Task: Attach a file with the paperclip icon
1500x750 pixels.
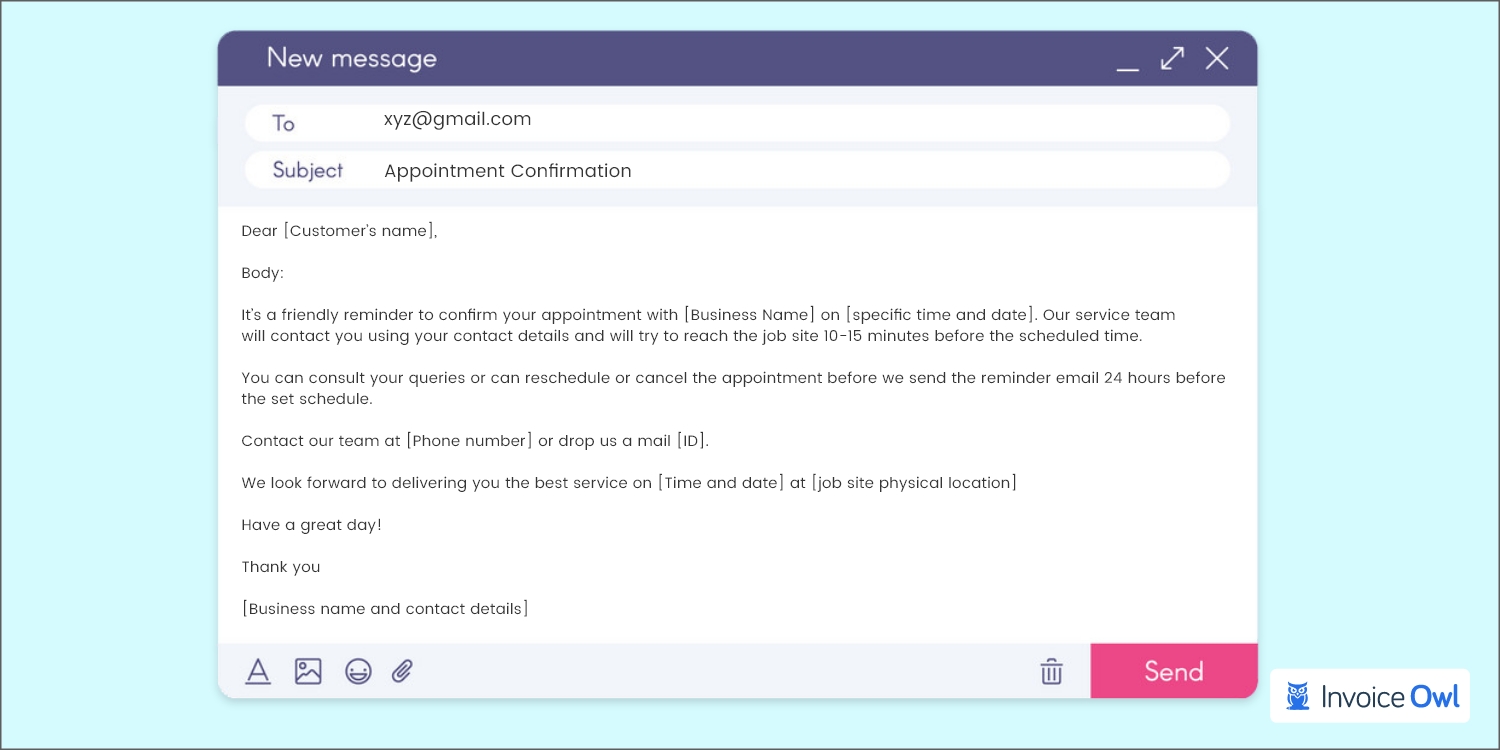Action: tap(402, 671)
